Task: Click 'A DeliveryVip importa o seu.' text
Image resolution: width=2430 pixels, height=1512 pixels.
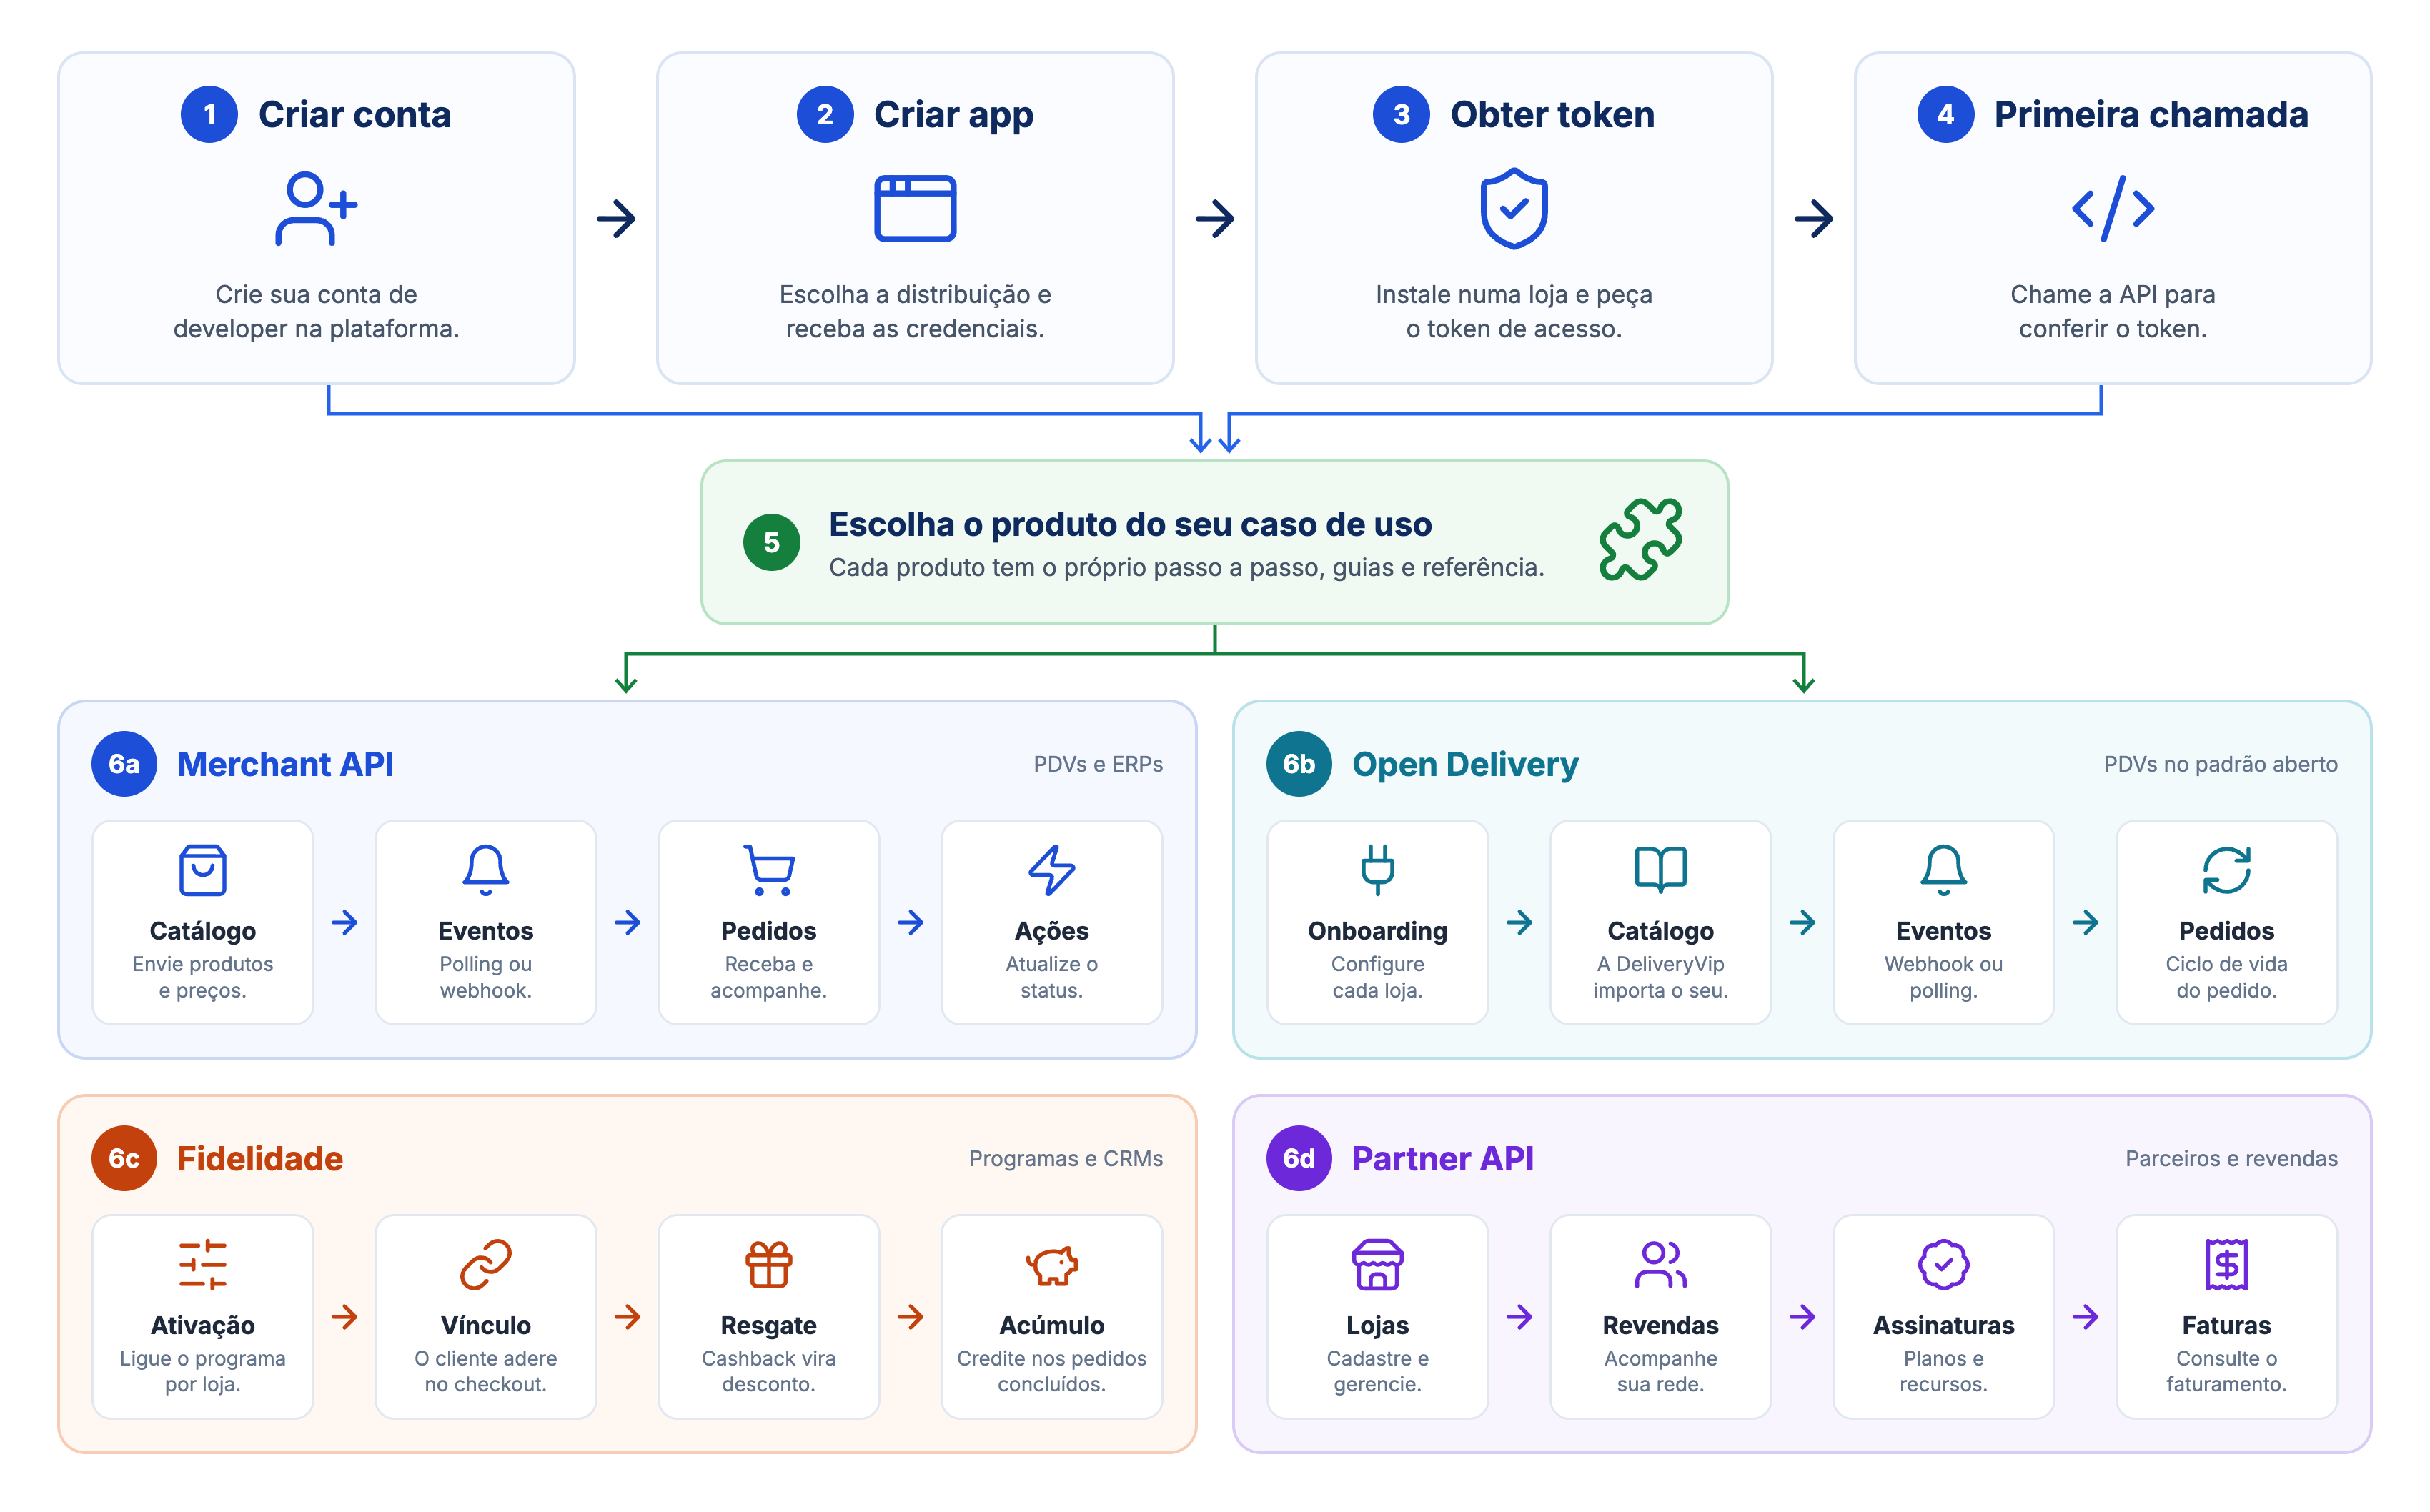Action: [1660, 977]
